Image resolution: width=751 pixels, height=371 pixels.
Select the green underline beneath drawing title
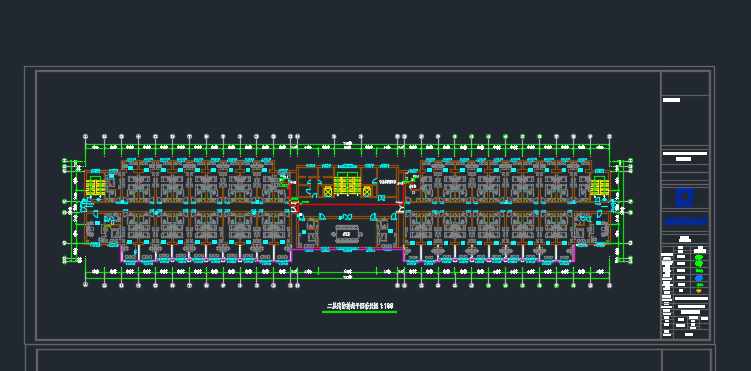359,312
